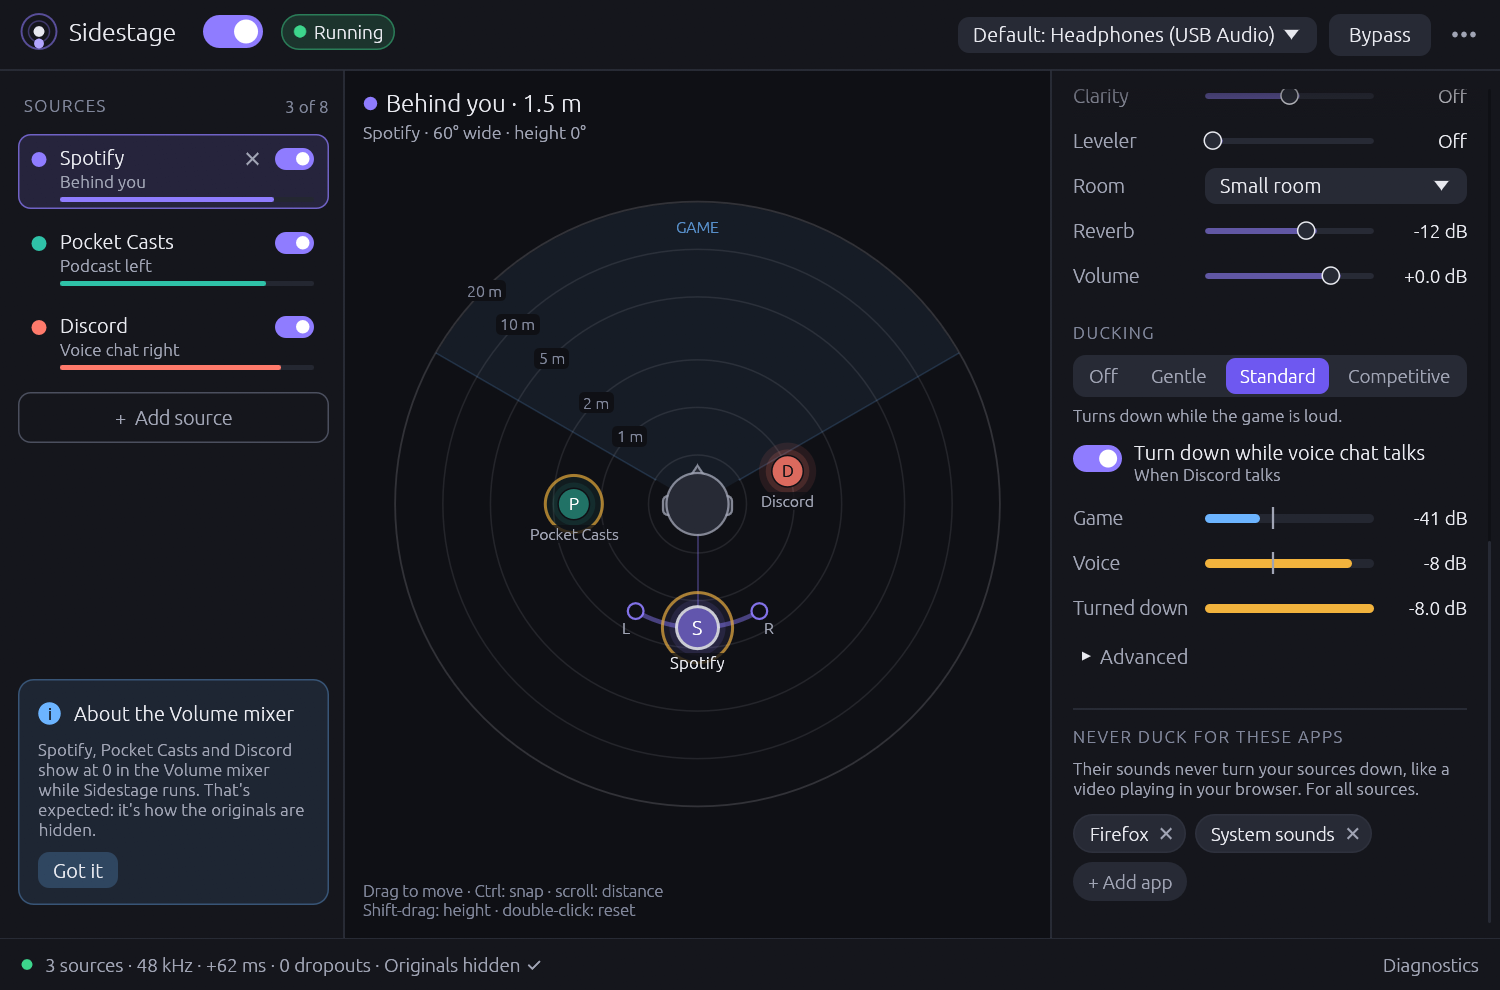Set ducking mode to Competitive

pyautogui.click(x=1398, y=376)
